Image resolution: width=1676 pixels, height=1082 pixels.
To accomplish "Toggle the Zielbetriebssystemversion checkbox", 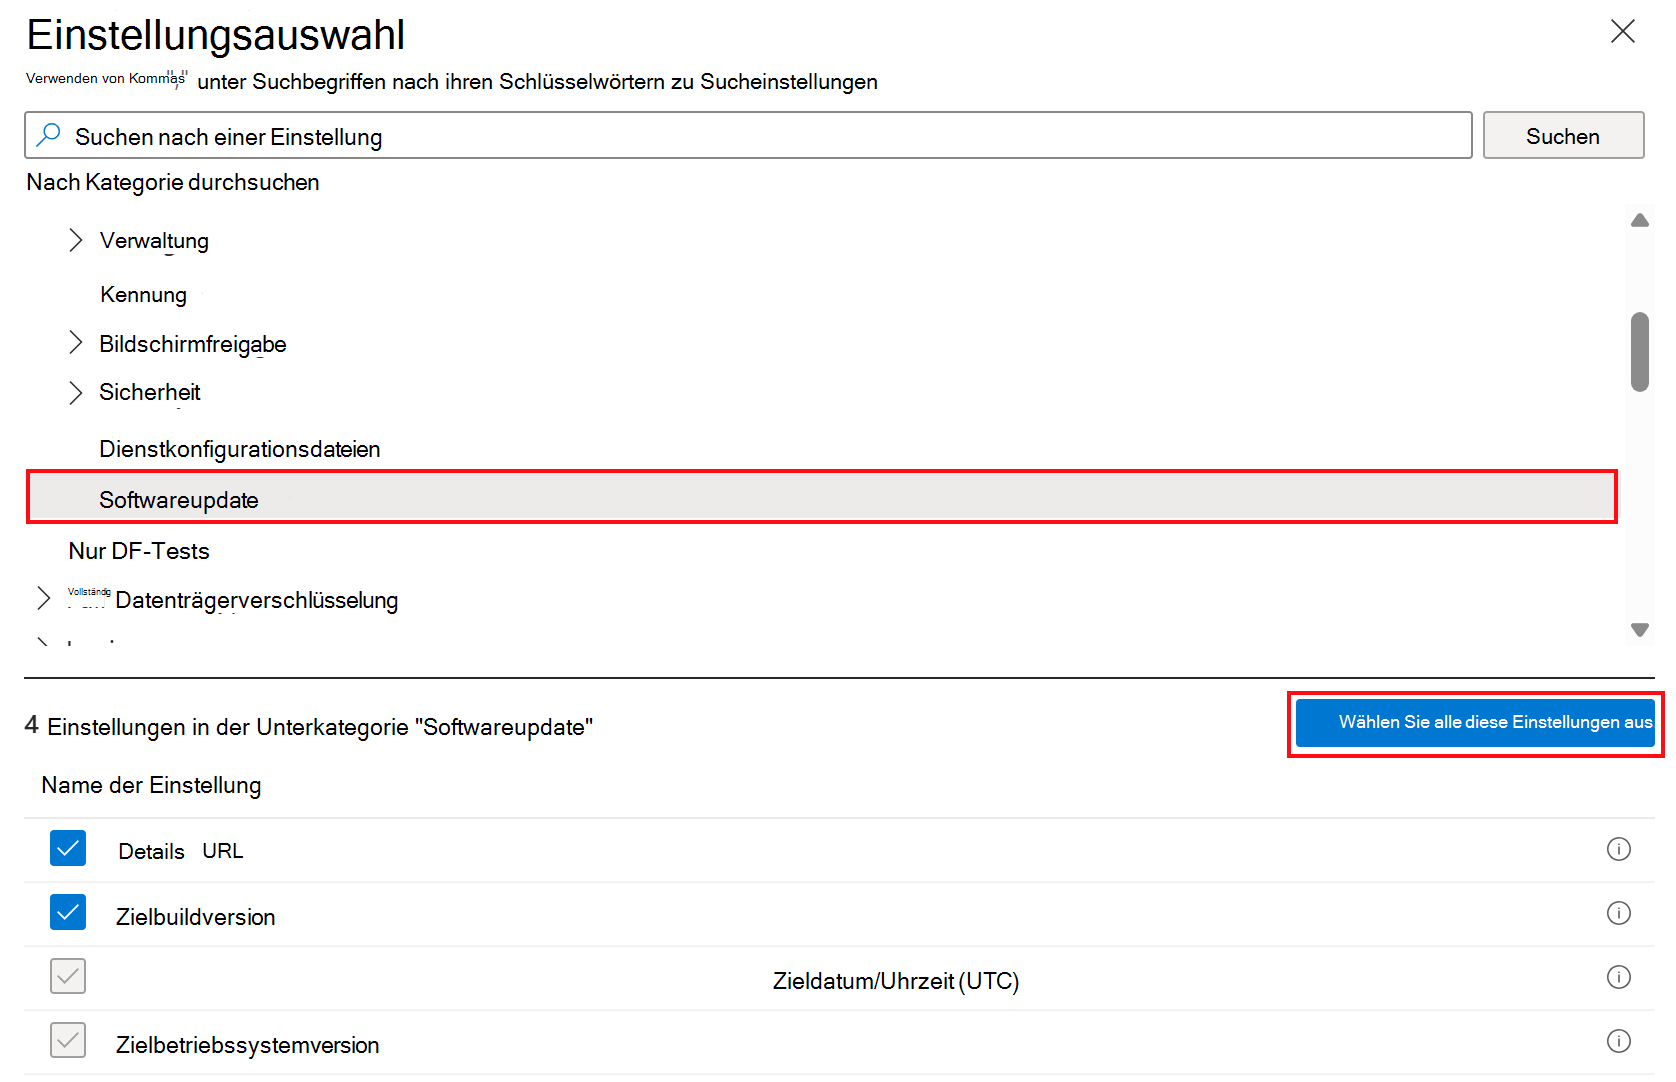I will tap(68, 1040).
